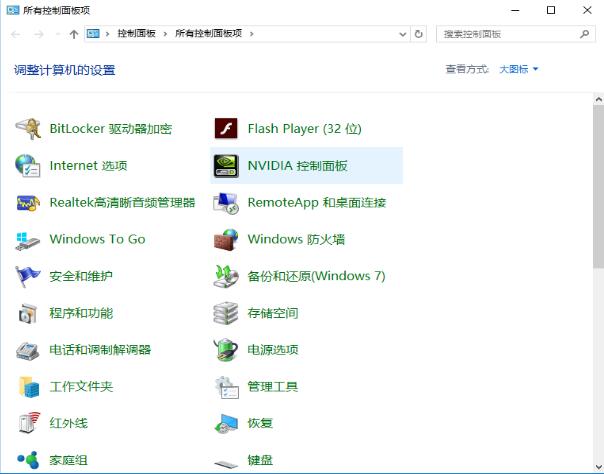Click the search magnifier icon

pyautogui.click(x=584, y=34)
